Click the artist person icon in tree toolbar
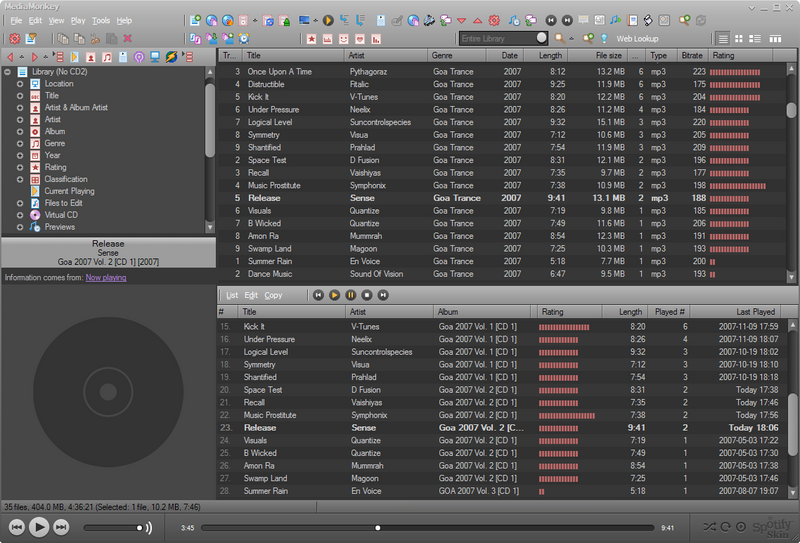 pyautogui.click(x=91, y=57)
